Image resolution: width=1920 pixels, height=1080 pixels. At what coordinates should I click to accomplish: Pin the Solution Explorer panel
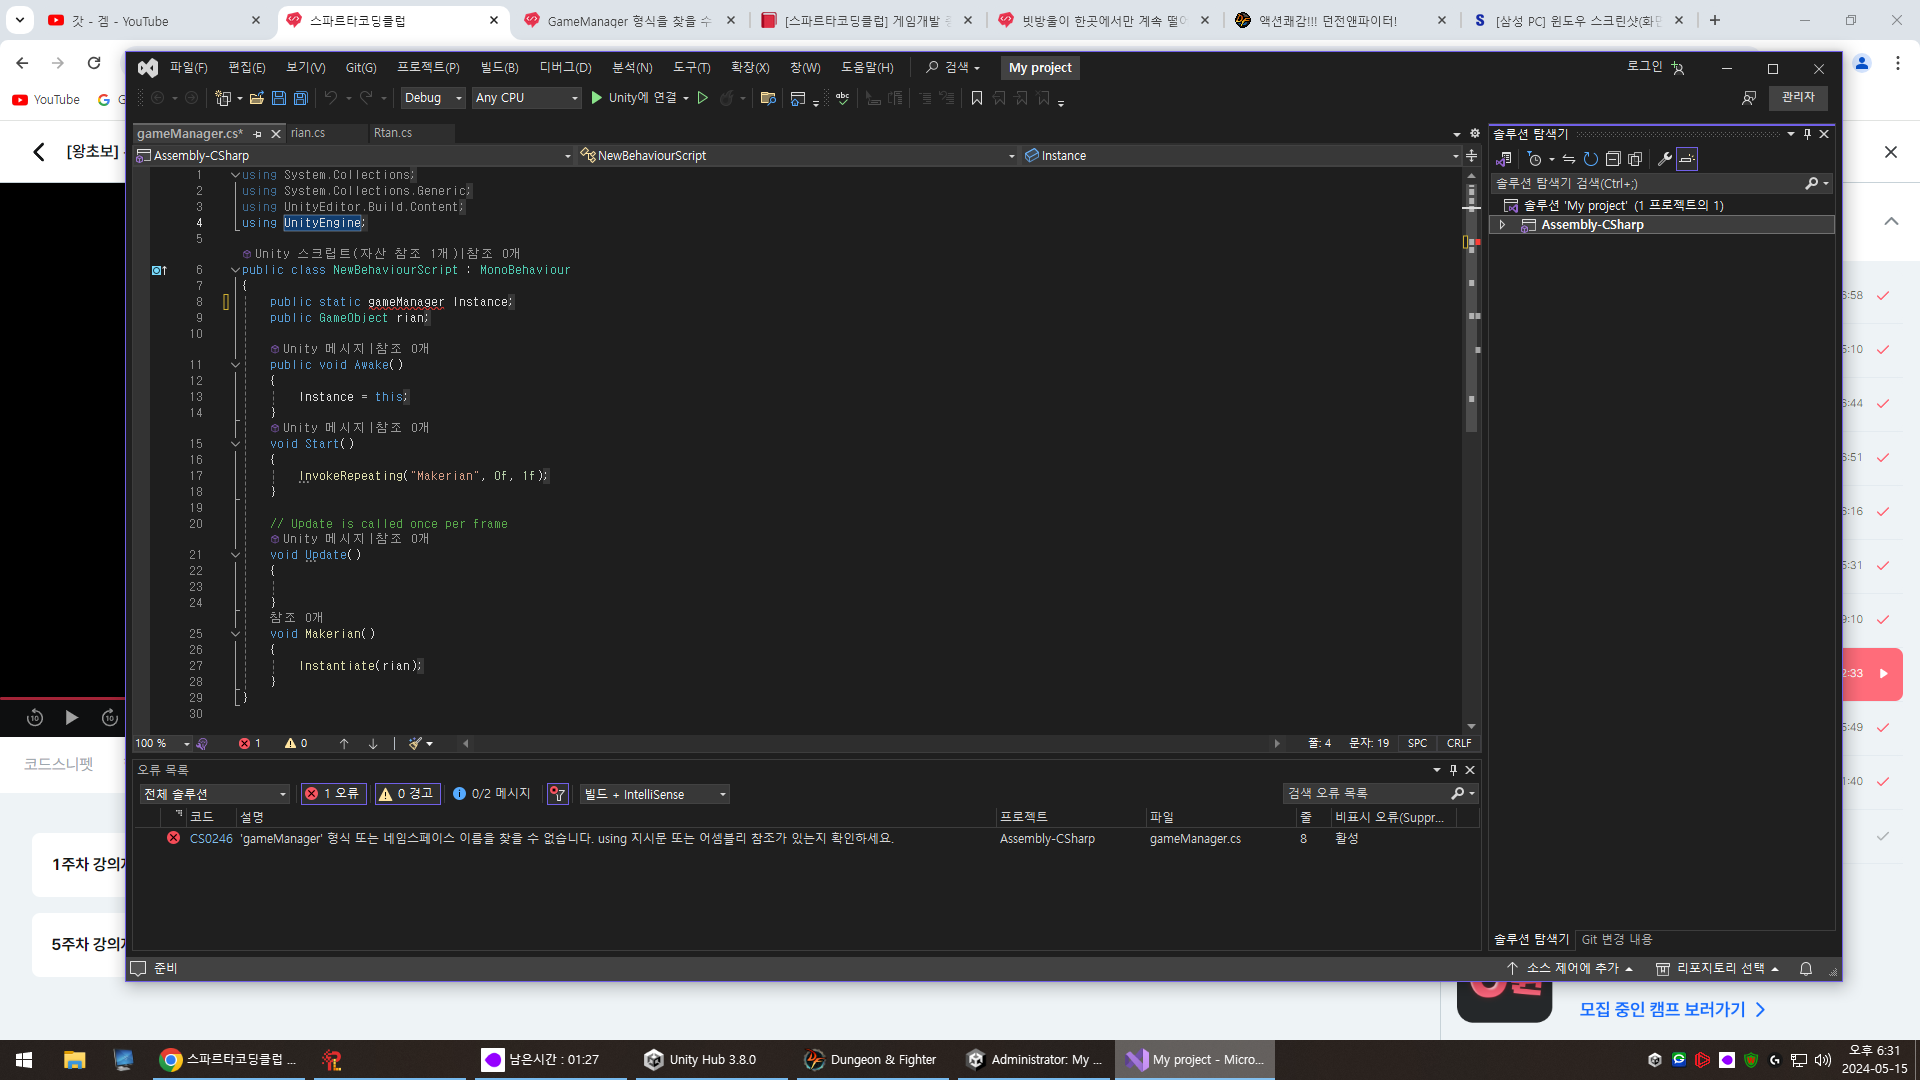click(1807, 134)
